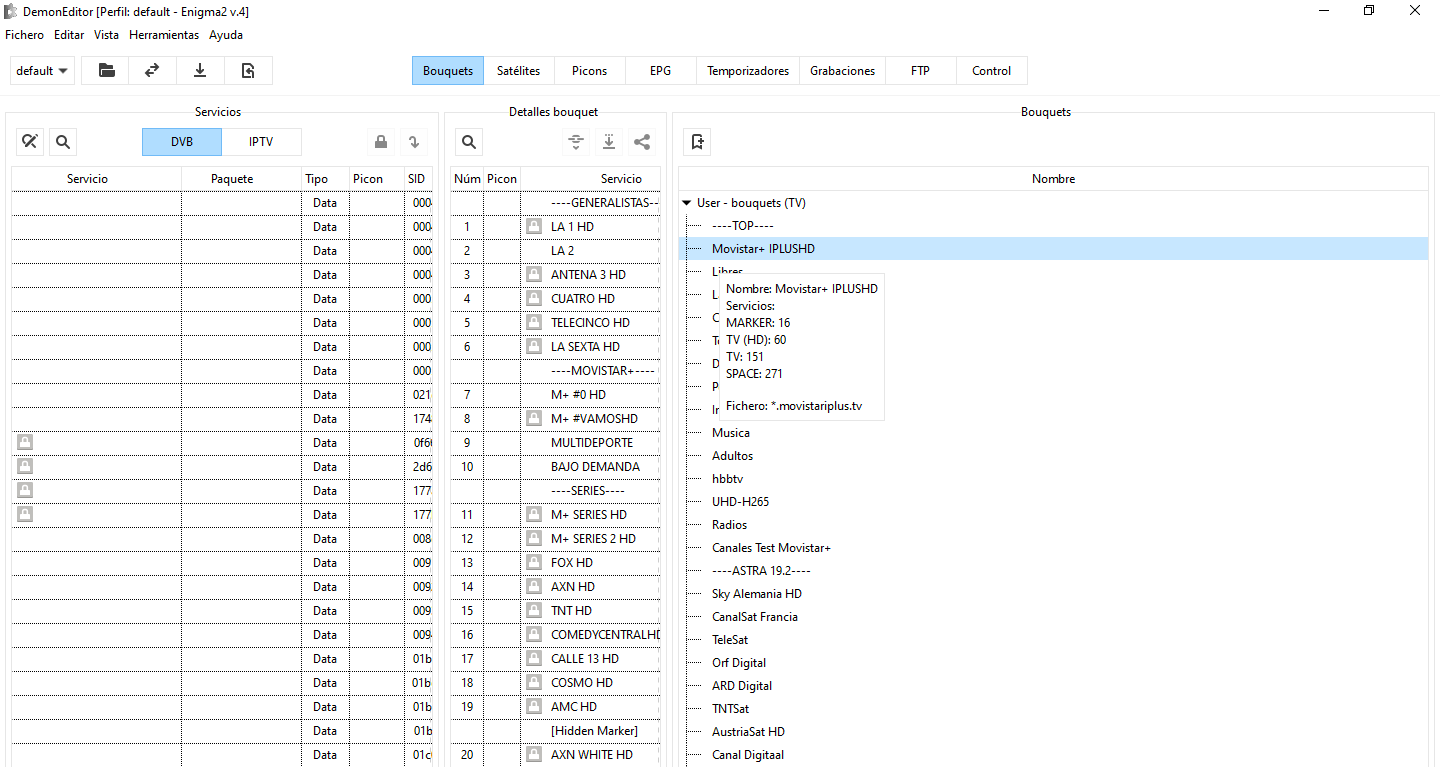Click the download icon in top toolbar
This screenshot has width=1440, height=767.
(200, 71)
